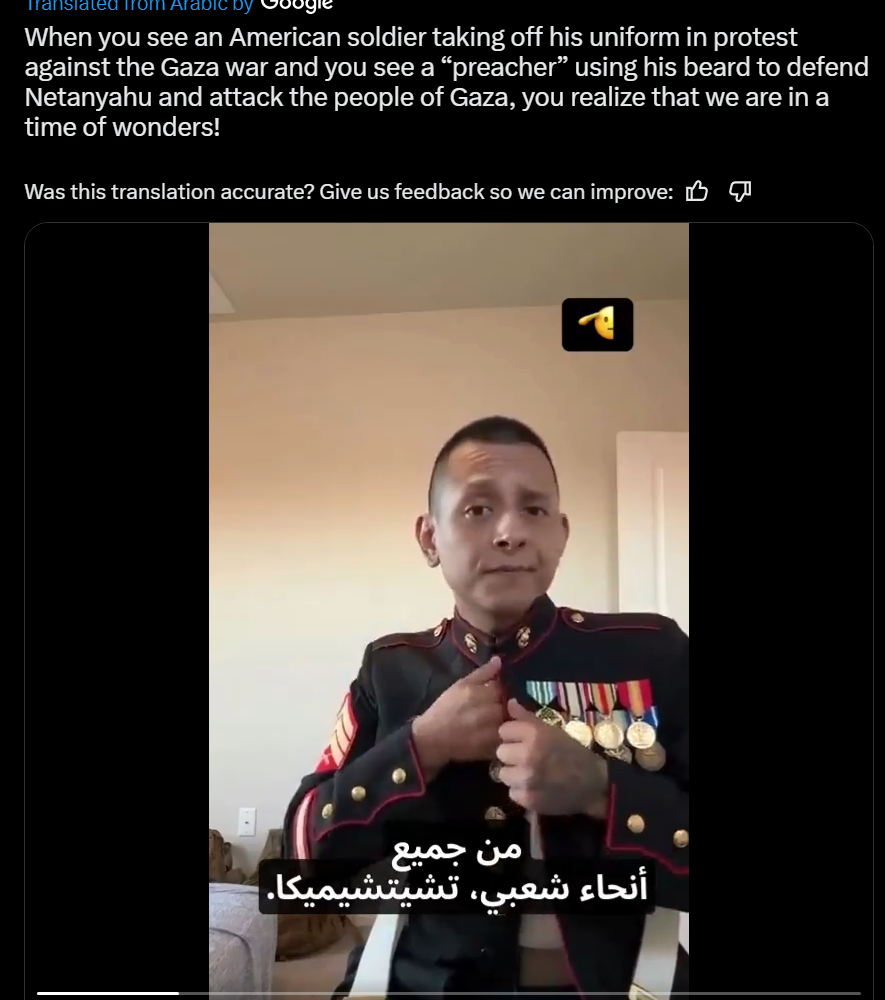
Task: Click the wall light switch in video
Action: tap(247, 821)
